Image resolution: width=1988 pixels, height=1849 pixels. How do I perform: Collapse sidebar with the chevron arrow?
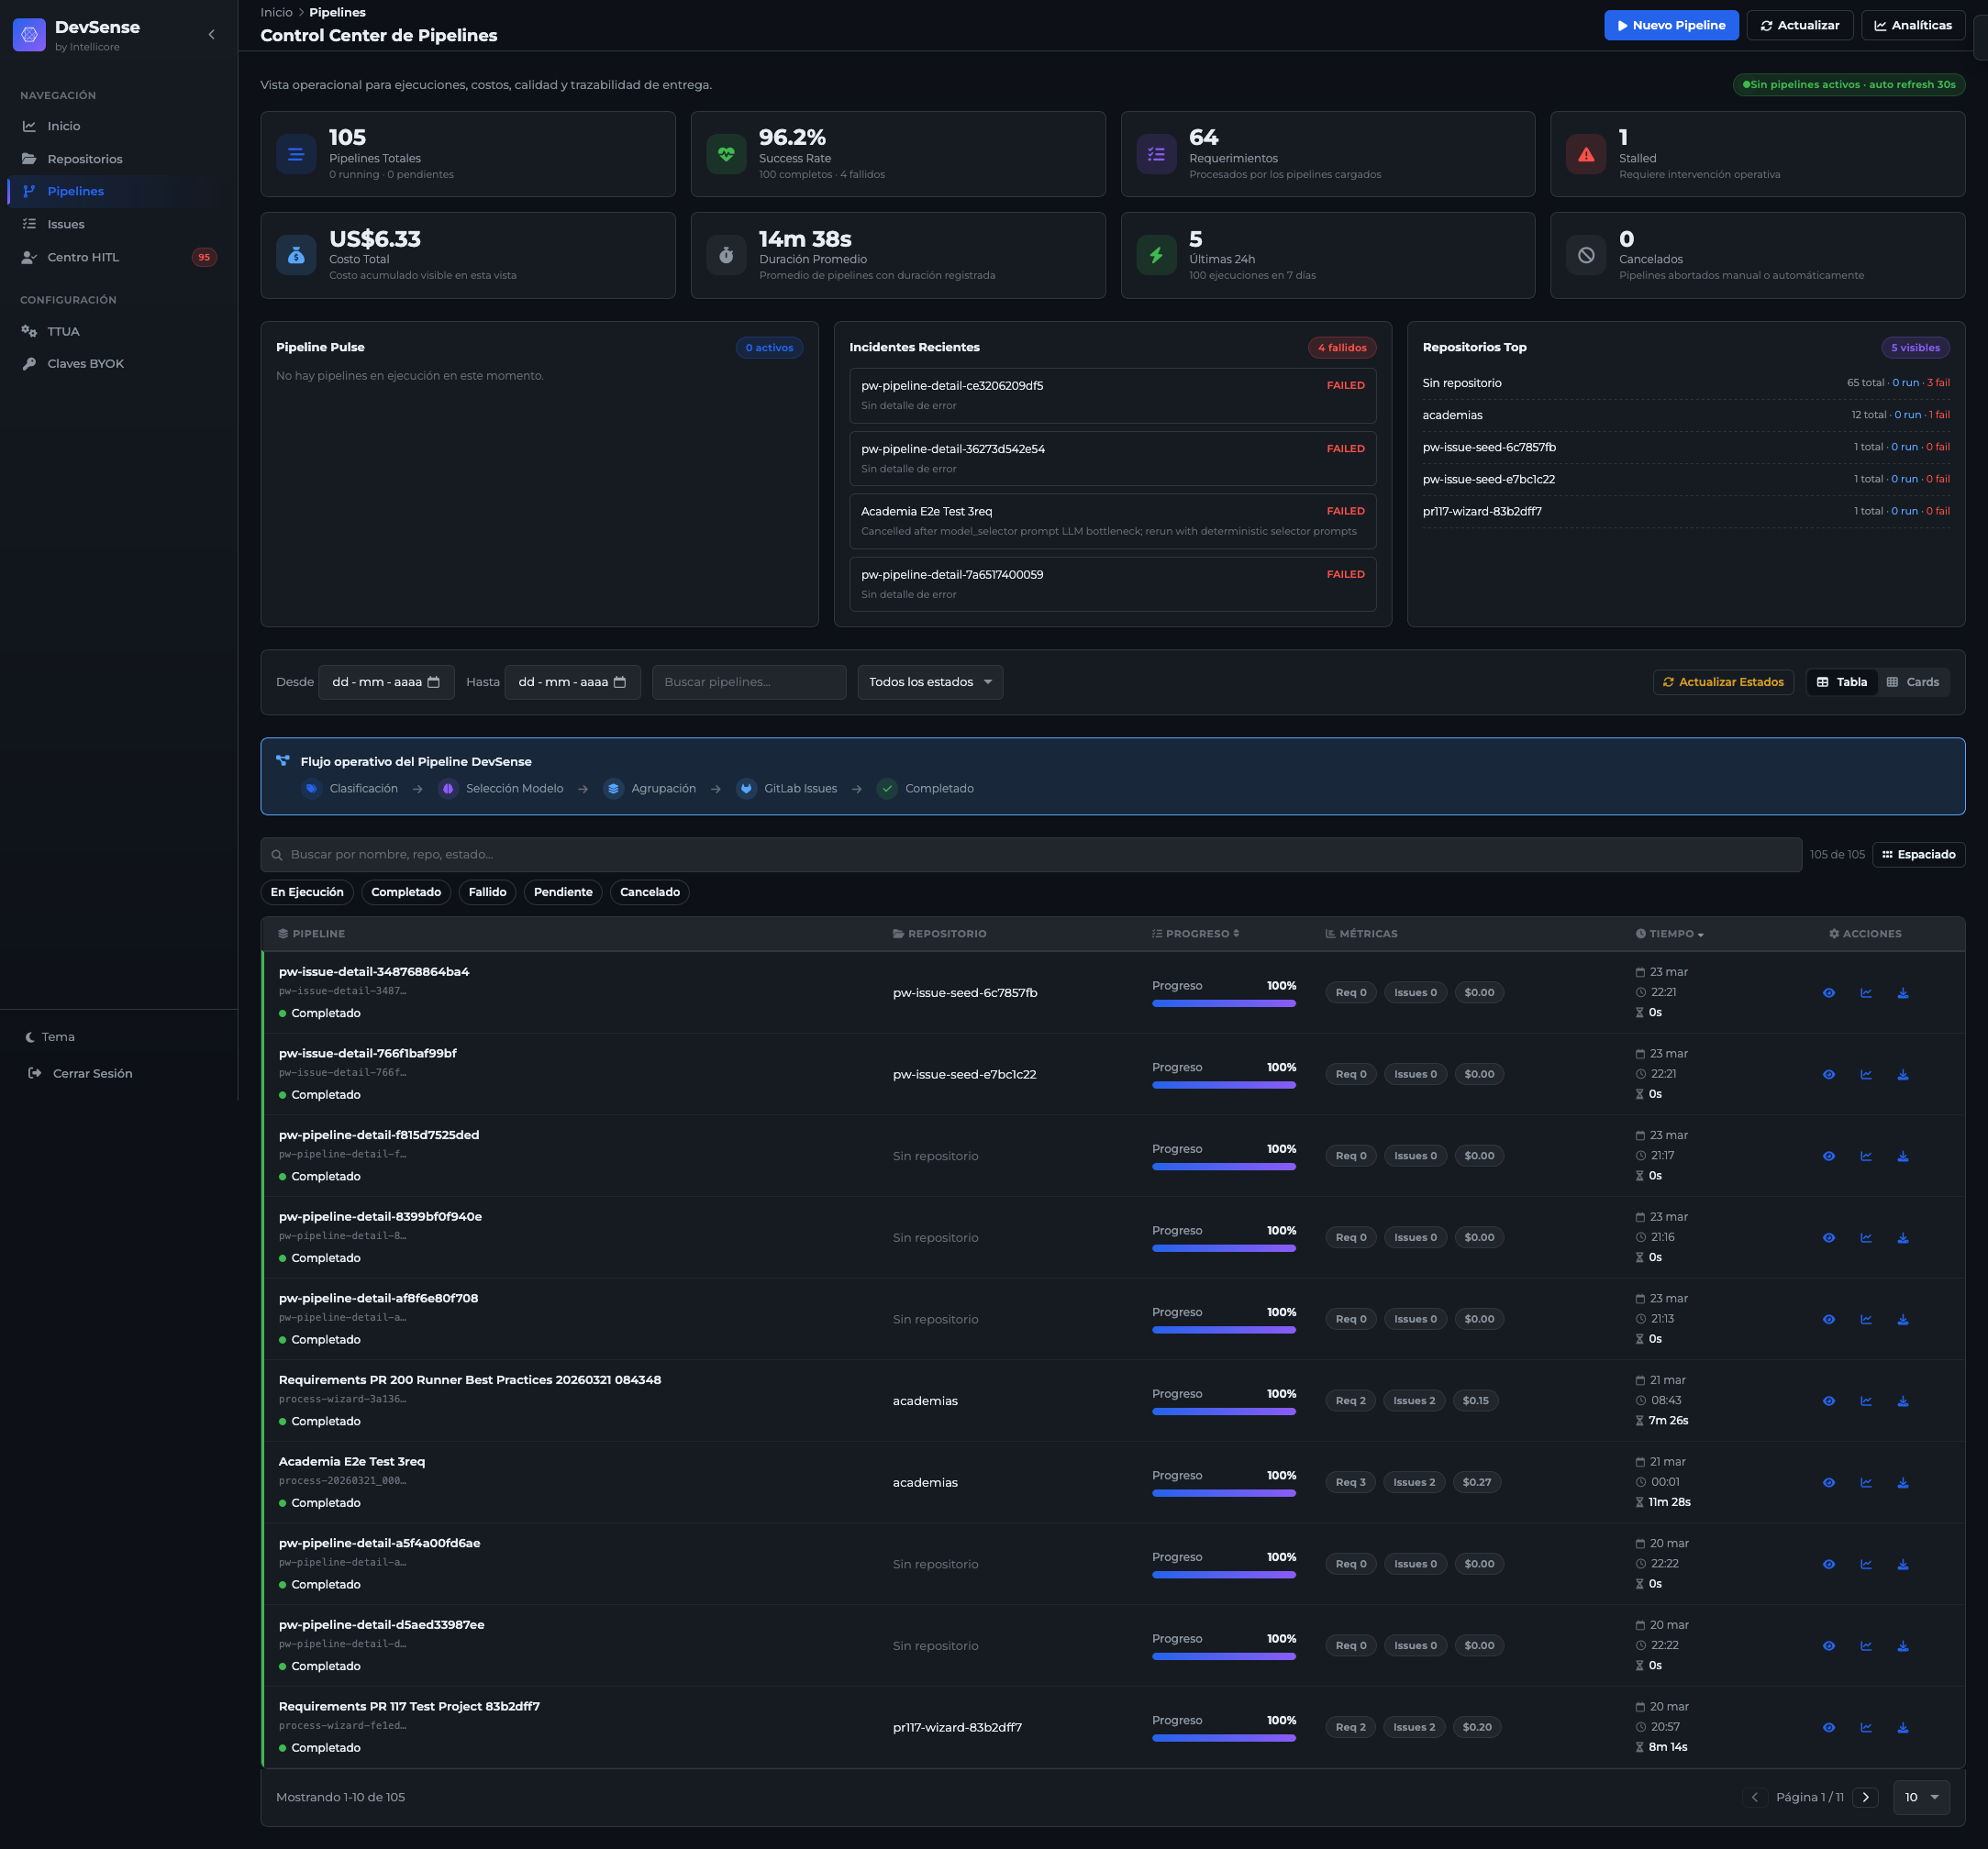pos(211,35)
